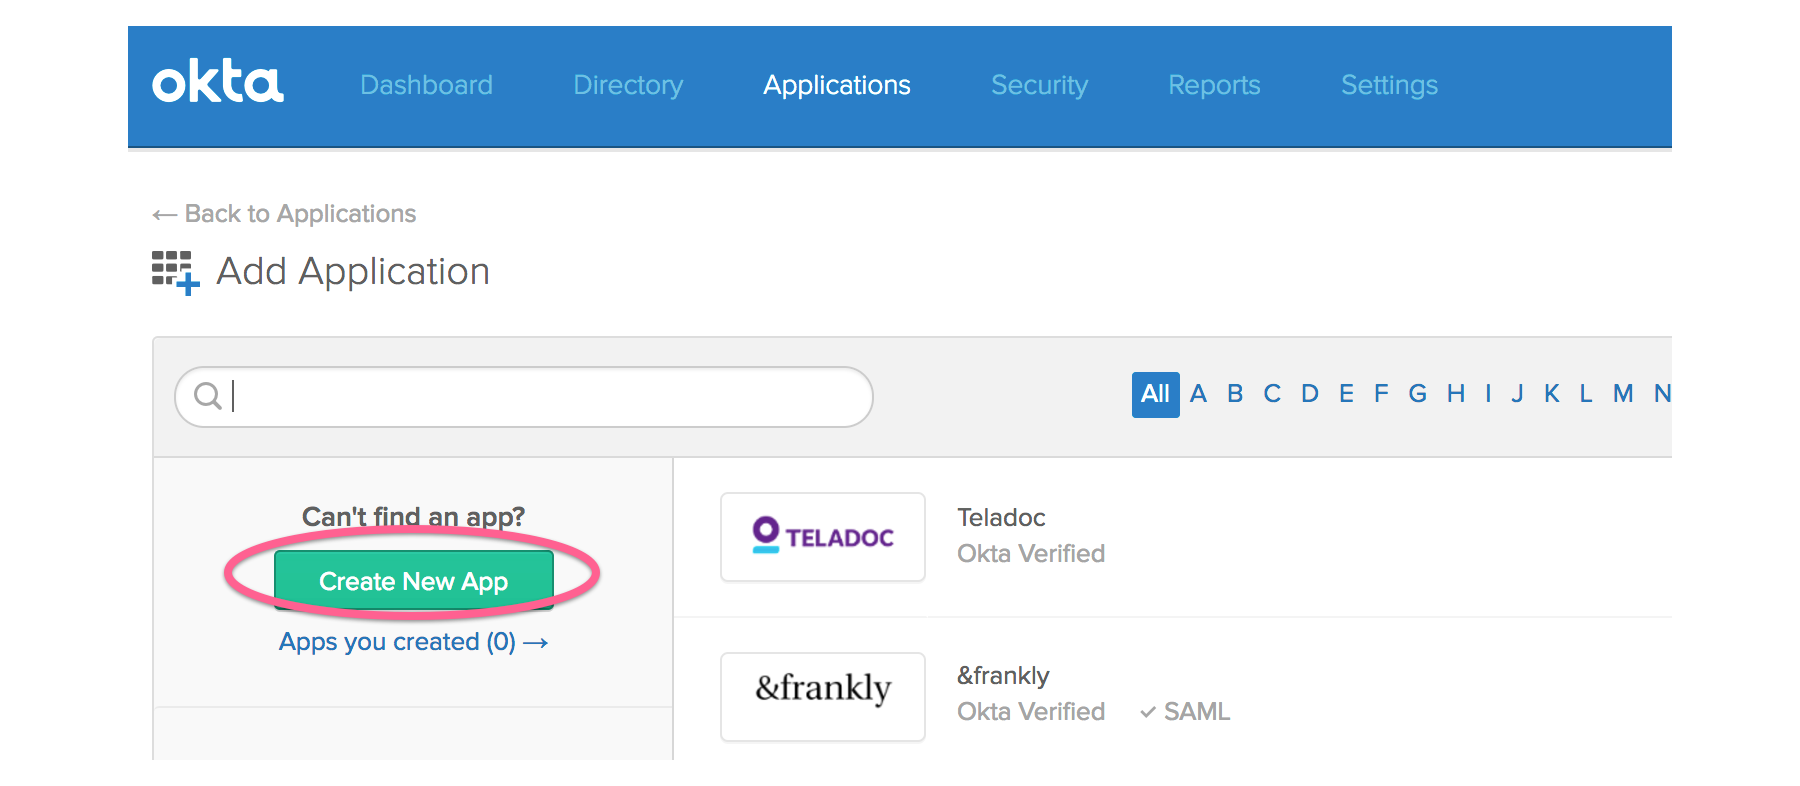
Task: Filter apps by letter A
Action: pyautogui.click(x=1198, y=394)
